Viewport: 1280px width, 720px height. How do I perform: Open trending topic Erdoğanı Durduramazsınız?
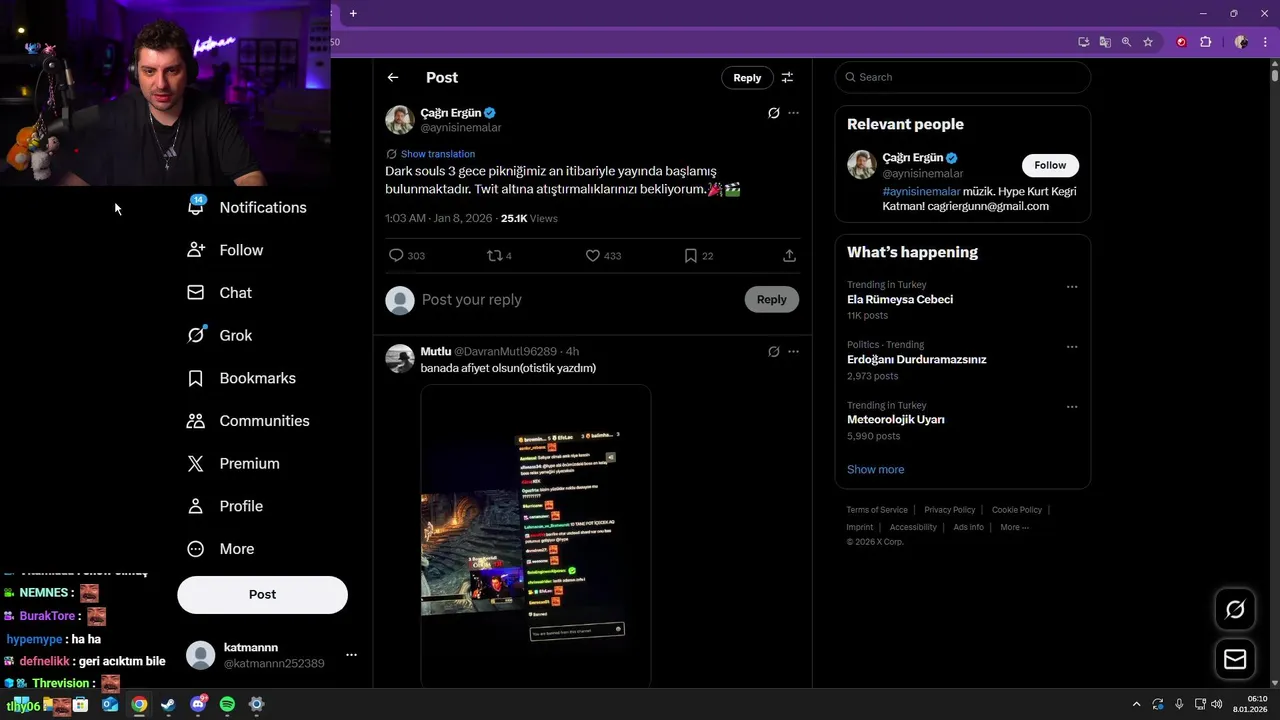[x=917, y=359]
